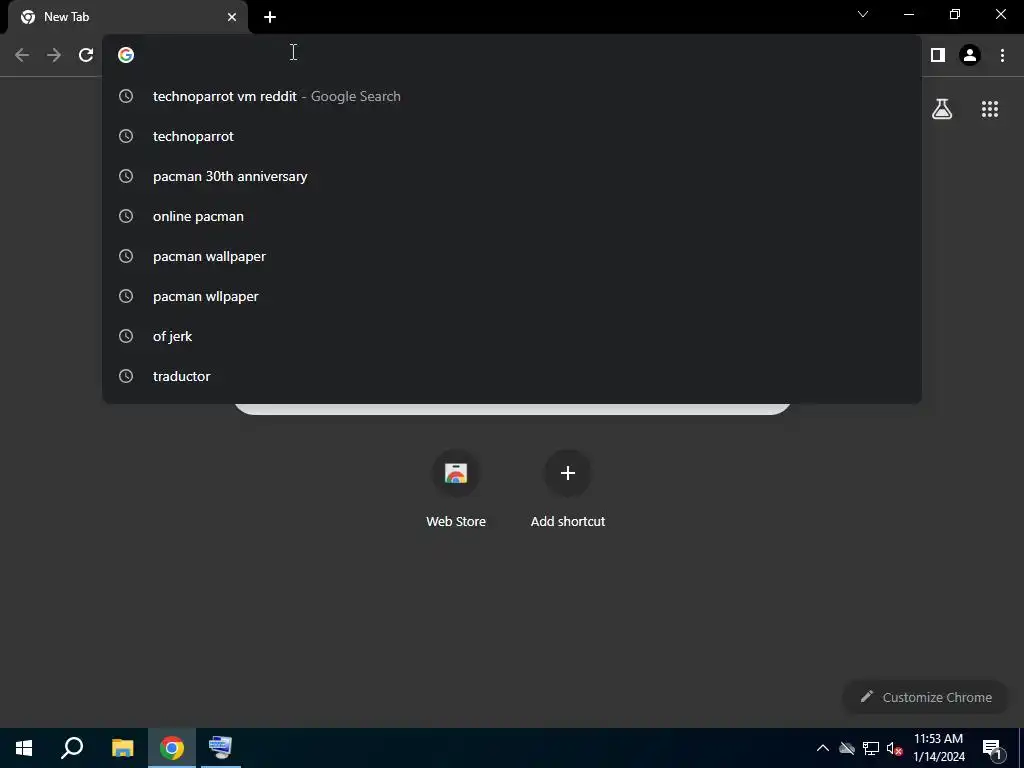
Task: Click the Google logo in address bar
Action: coord(126,55)
